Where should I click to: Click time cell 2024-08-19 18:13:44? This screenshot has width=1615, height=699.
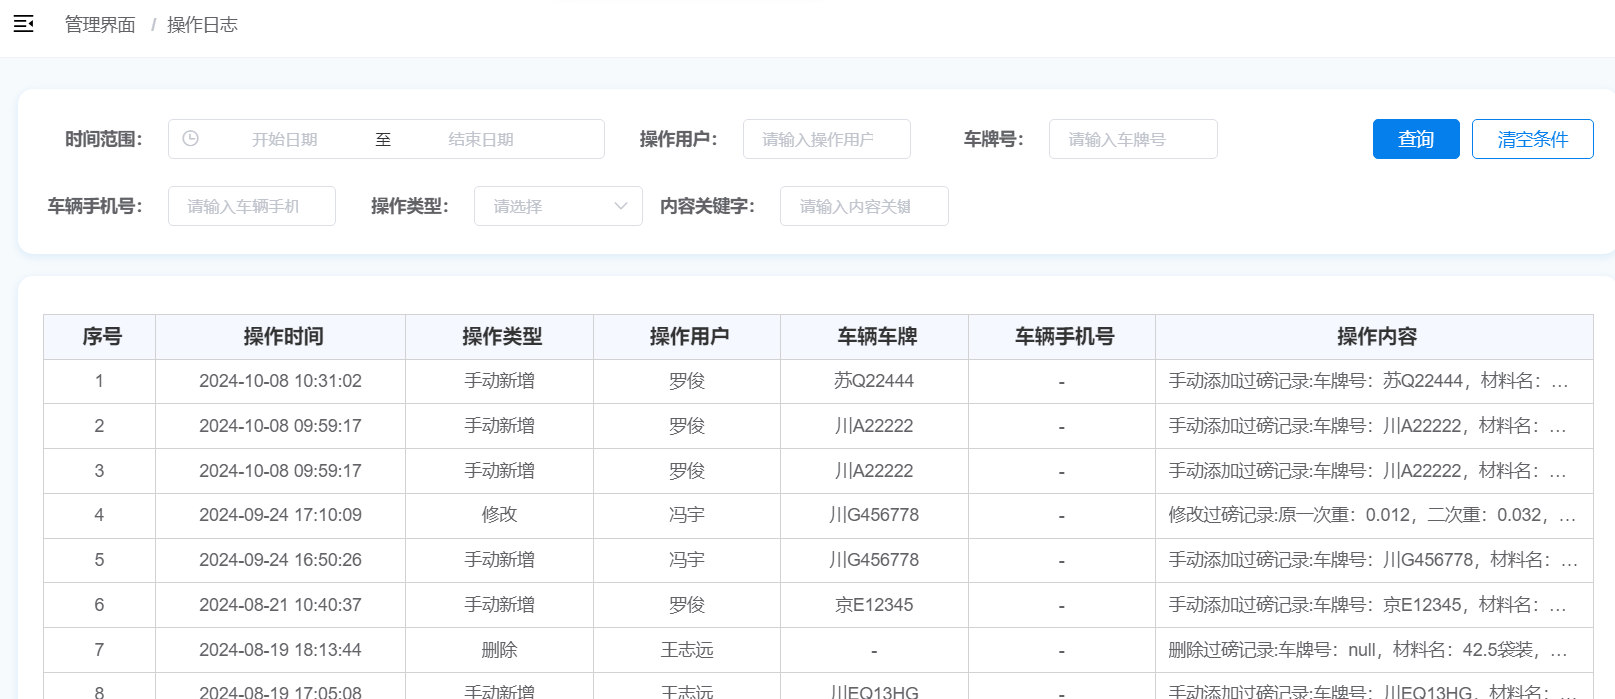(x=281, y=650)
